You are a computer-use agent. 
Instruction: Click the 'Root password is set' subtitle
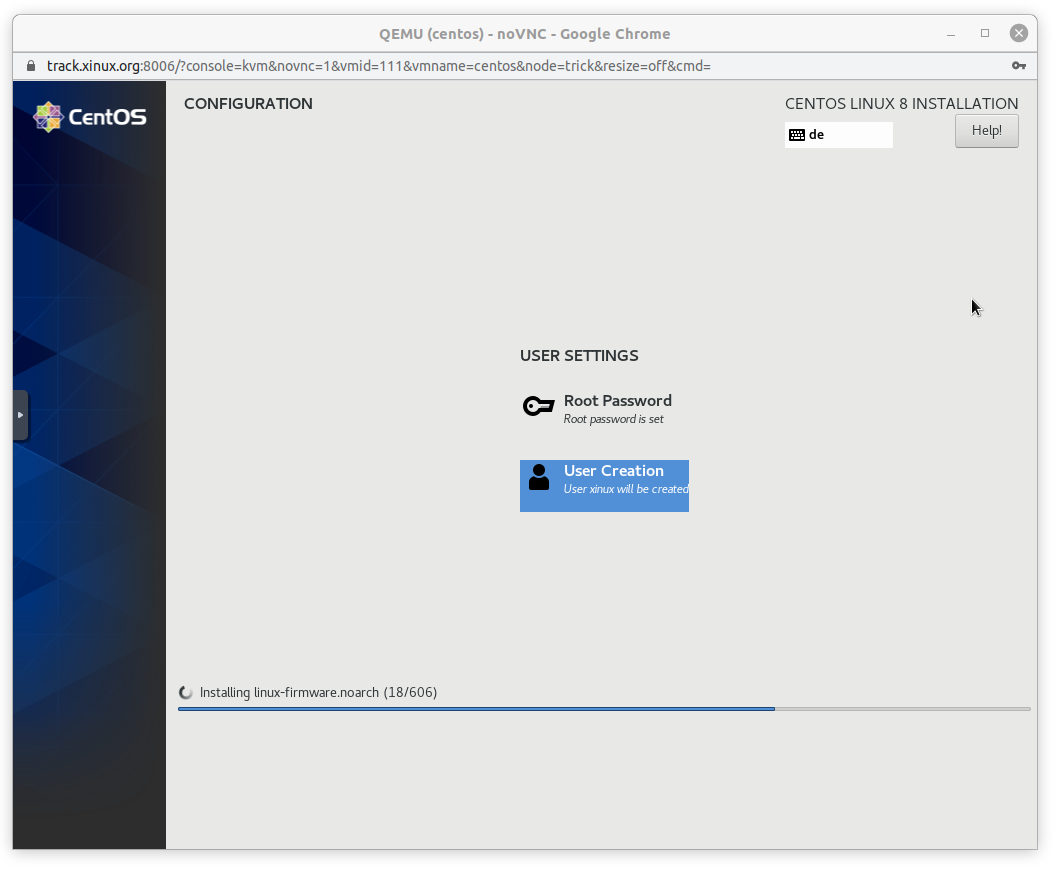point(613,419)
